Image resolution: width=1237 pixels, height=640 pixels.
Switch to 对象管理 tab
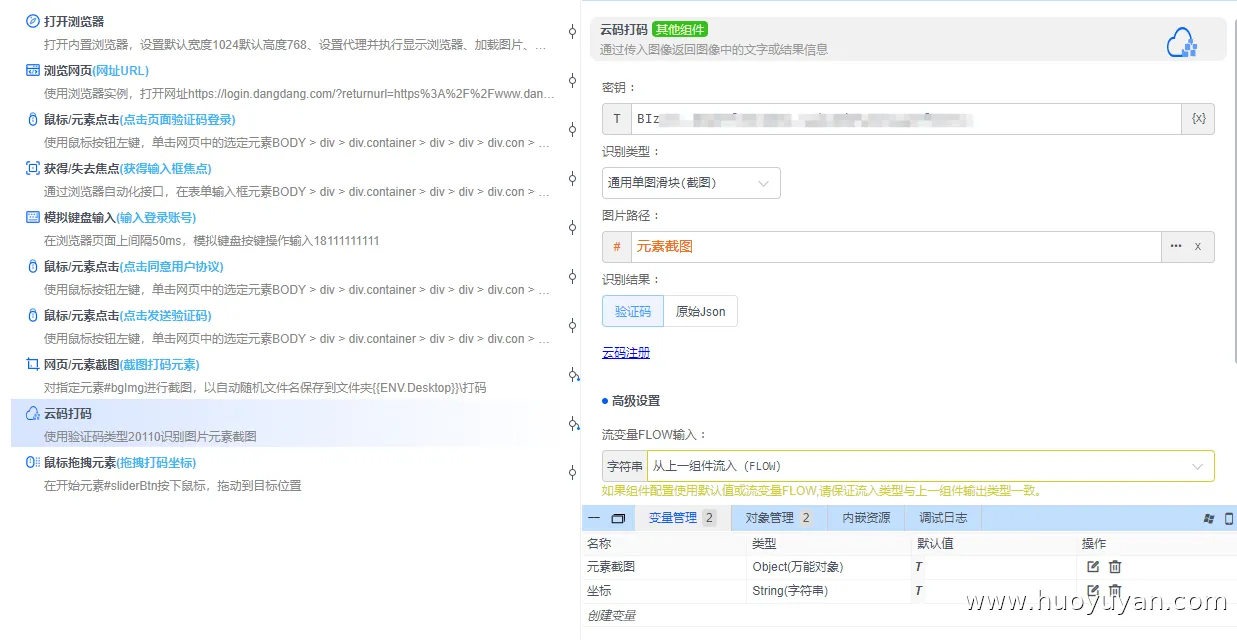[x=778, y=518]
